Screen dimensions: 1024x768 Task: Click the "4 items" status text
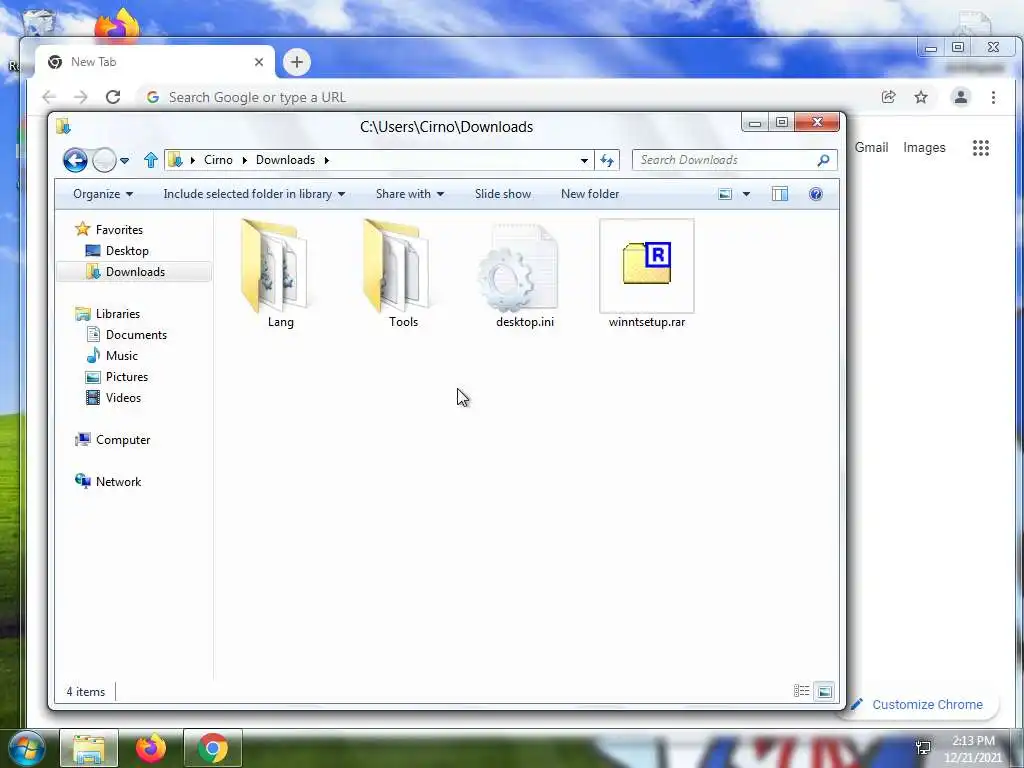86,692
